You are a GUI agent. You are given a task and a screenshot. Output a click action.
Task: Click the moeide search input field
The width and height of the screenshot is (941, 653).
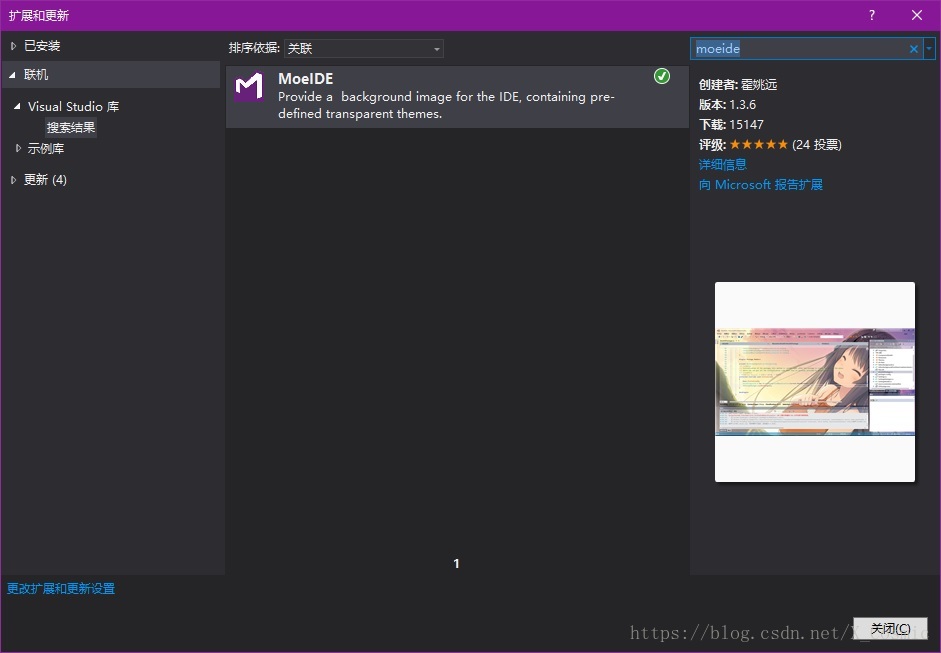[801, 49]
